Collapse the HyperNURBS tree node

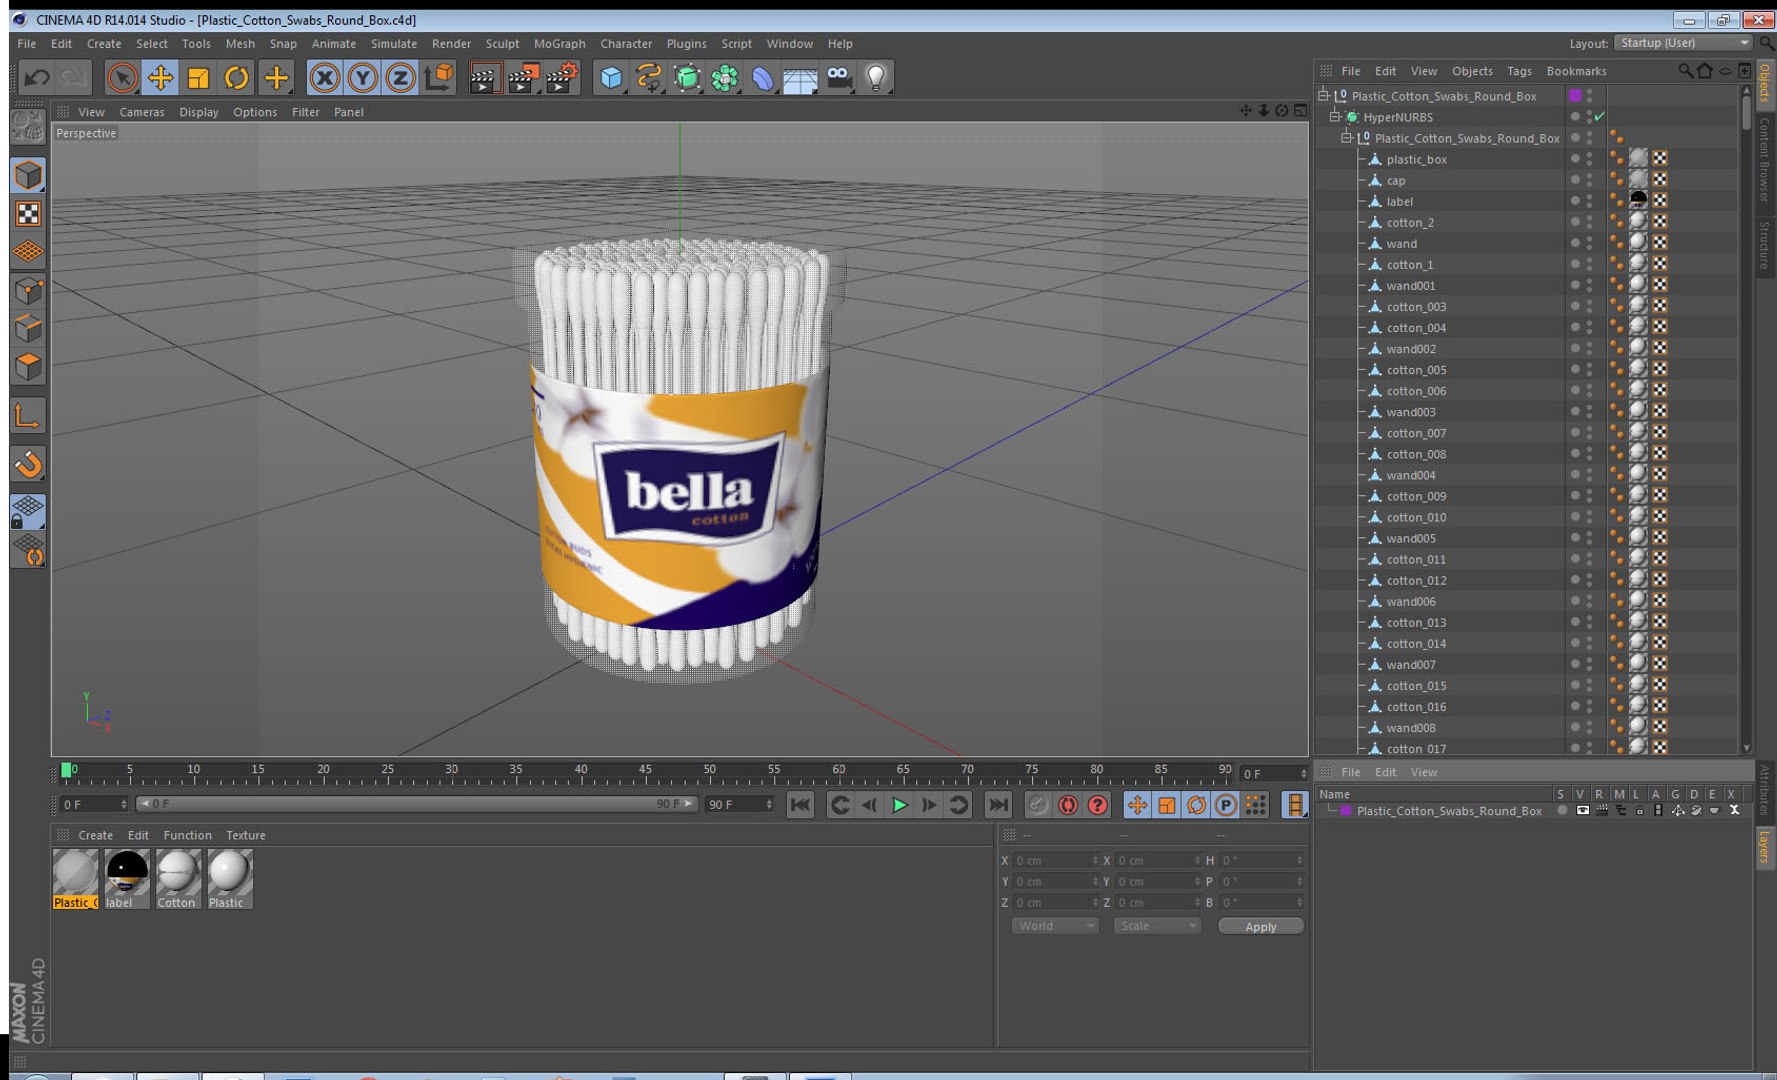1335,117
